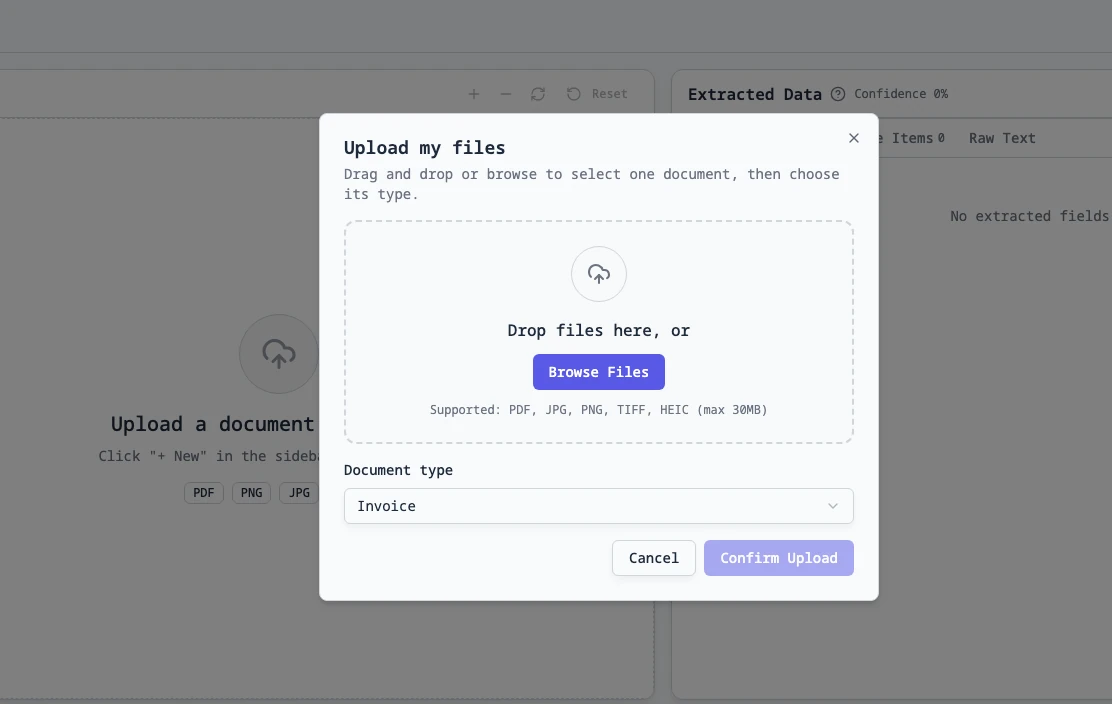This screenshot has width=1112, height=704.
Task: Click the cloud upload icon in the drop zone
Action: 599,274
